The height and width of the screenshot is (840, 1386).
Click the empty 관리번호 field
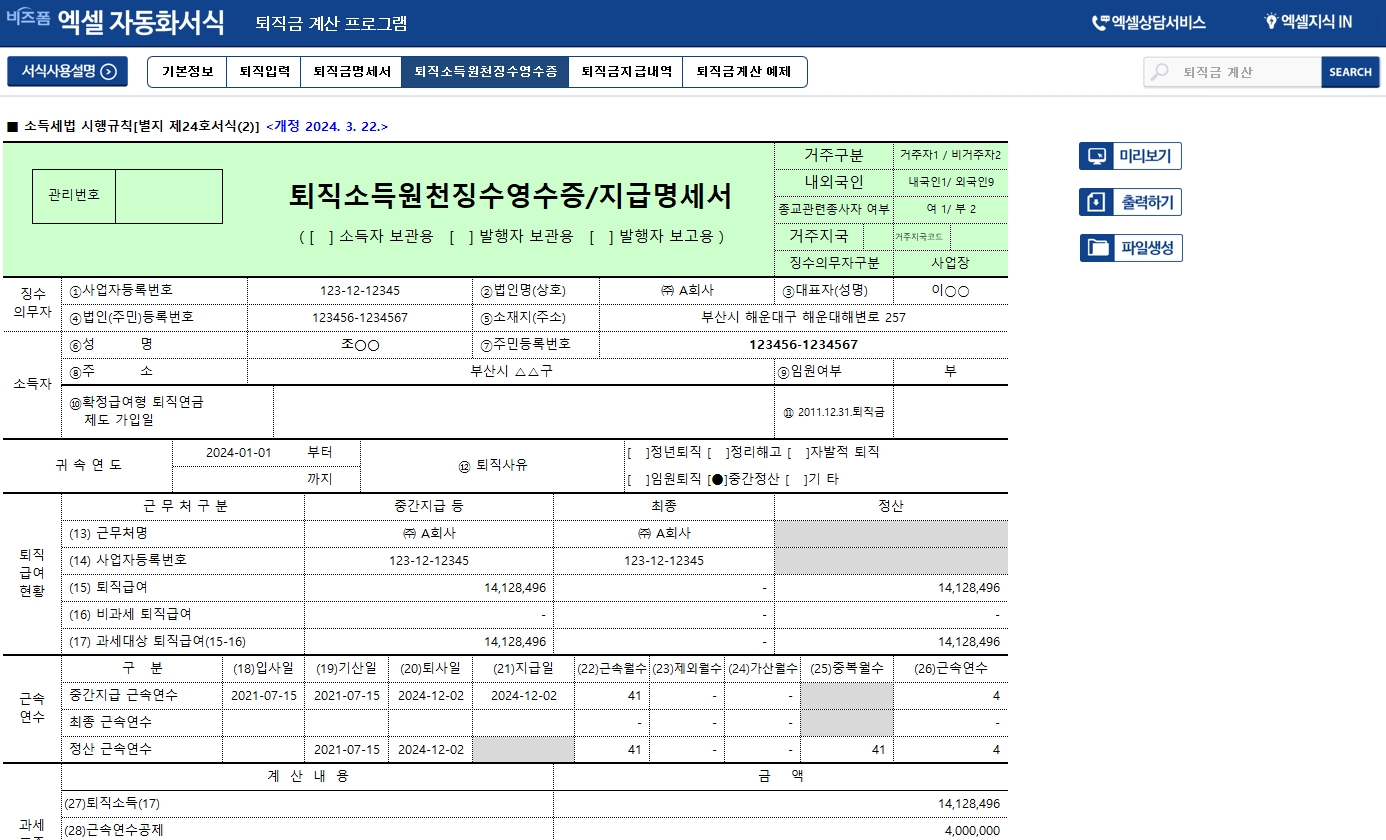(168, 196)
